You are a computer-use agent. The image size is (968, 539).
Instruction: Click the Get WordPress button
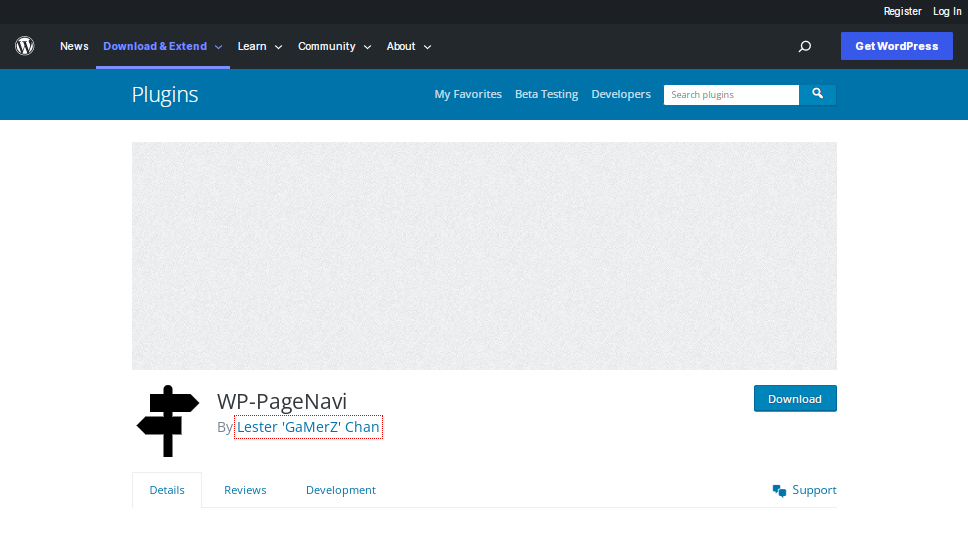coord(896,46)
